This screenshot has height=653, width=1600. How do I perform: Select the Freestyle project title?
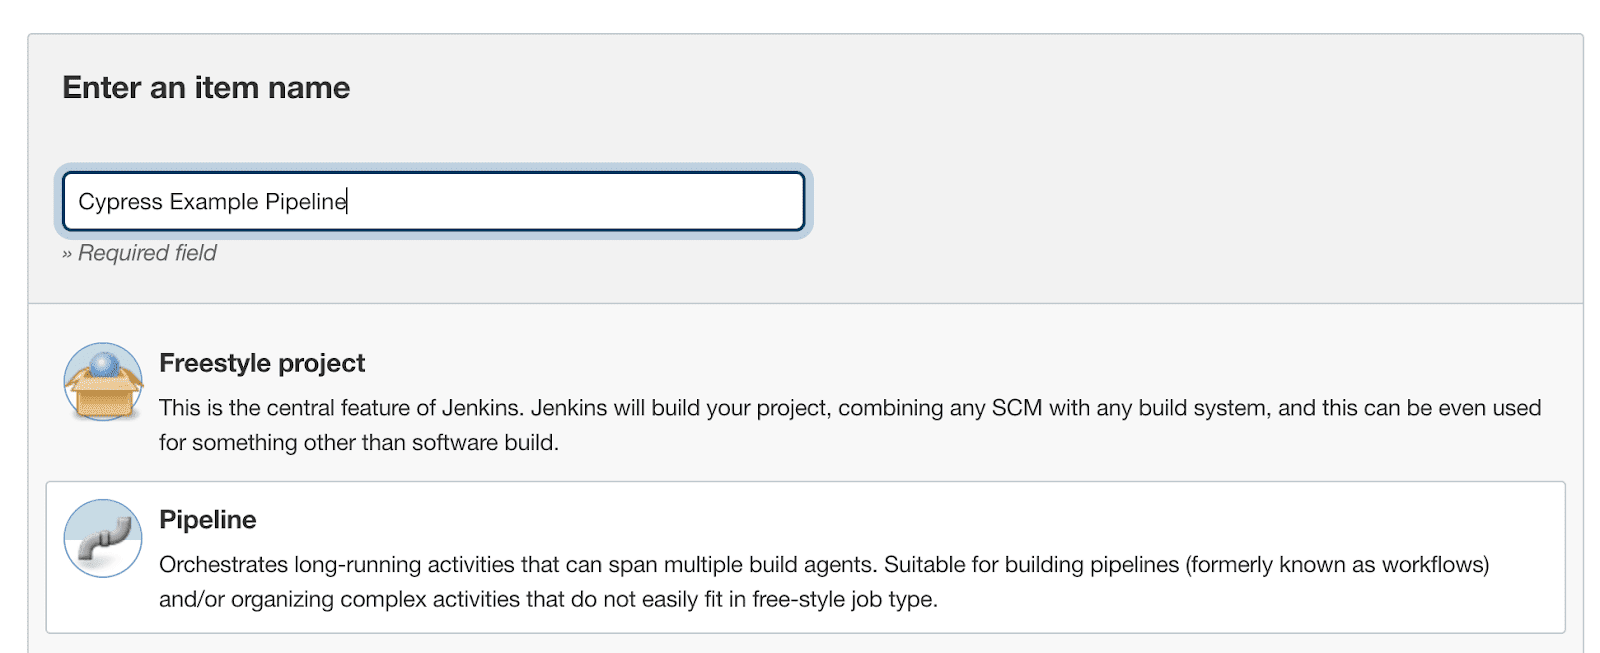(x=262, y=363)
